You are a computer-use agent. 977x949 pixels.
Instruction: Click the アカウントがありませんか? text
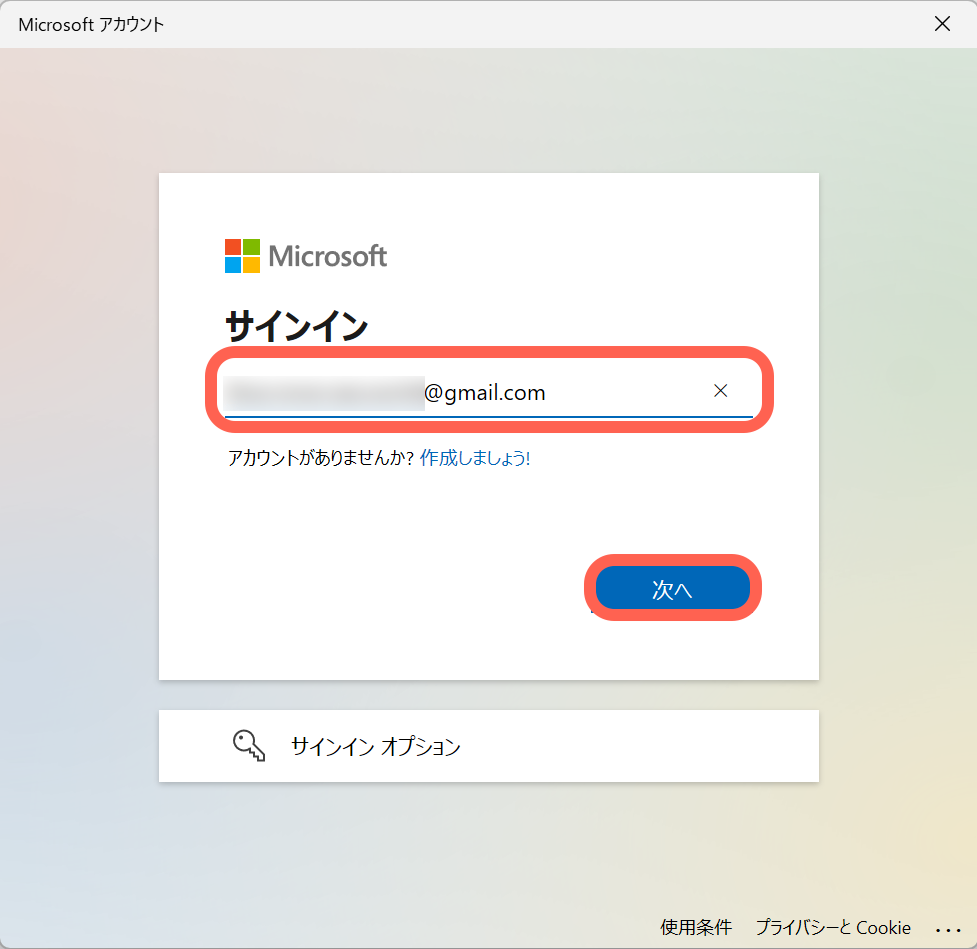click(x=321, y=458)
